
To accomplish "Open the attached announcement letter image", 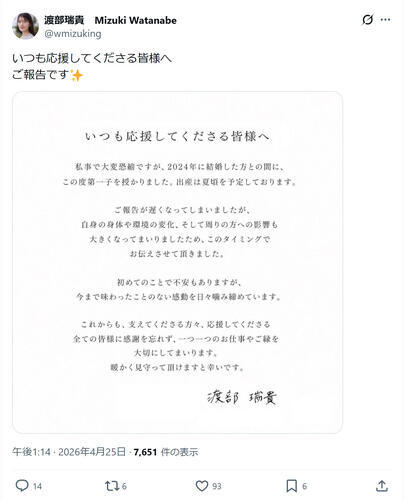I will tap(177, 262).
